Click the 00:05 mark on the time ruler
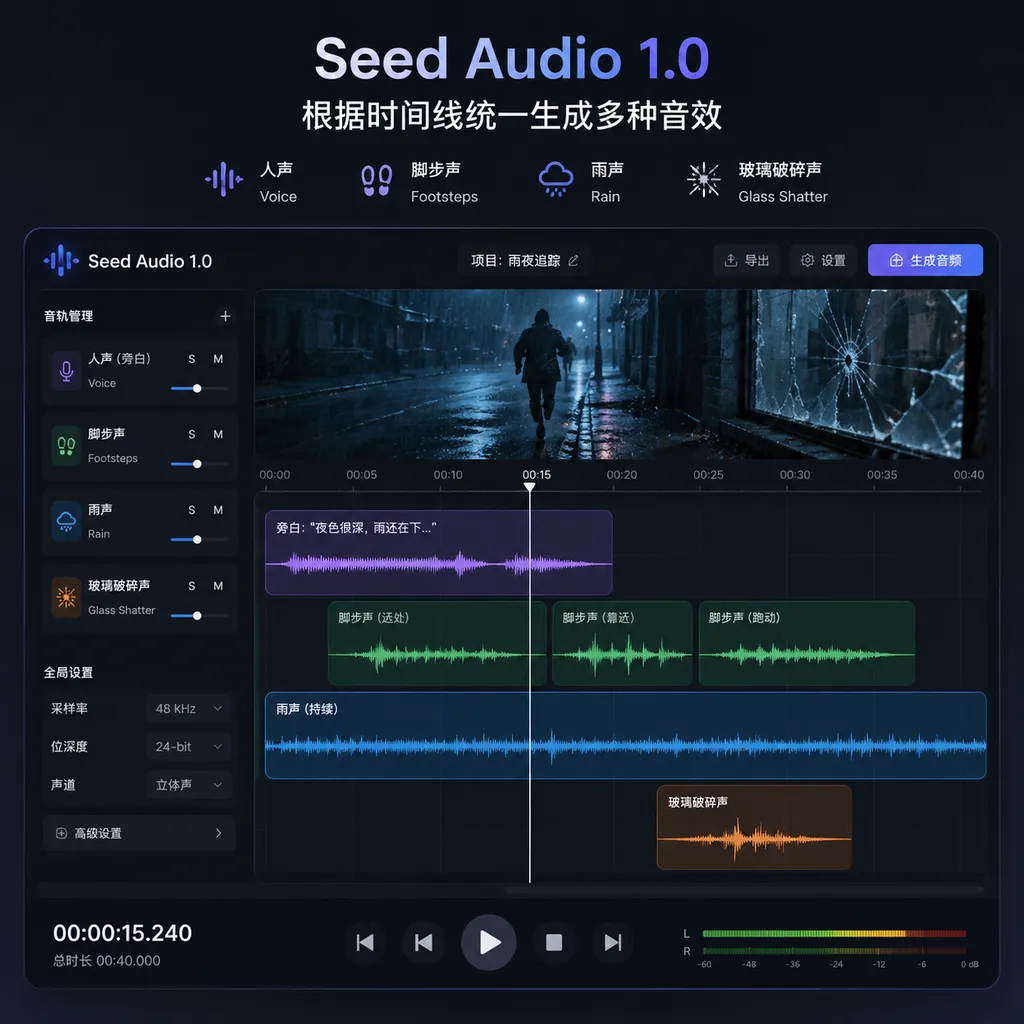Viewport: 1024px width, 1024px height. (361, 475)
